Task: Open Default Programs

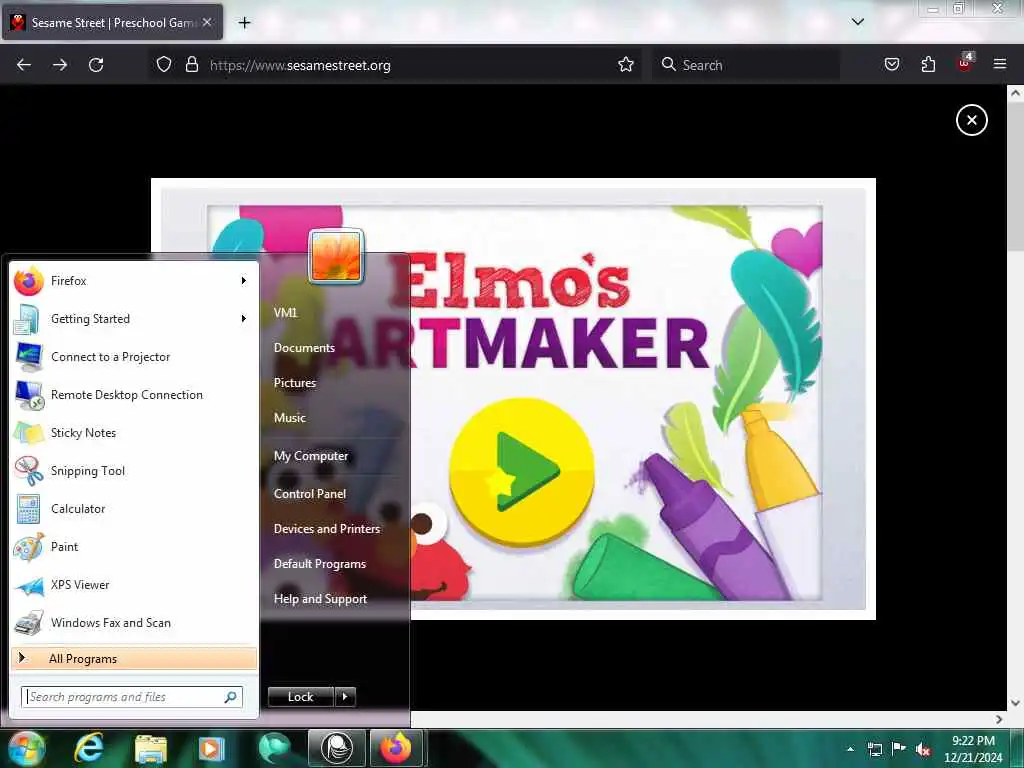Action: (x=319, y=564)
